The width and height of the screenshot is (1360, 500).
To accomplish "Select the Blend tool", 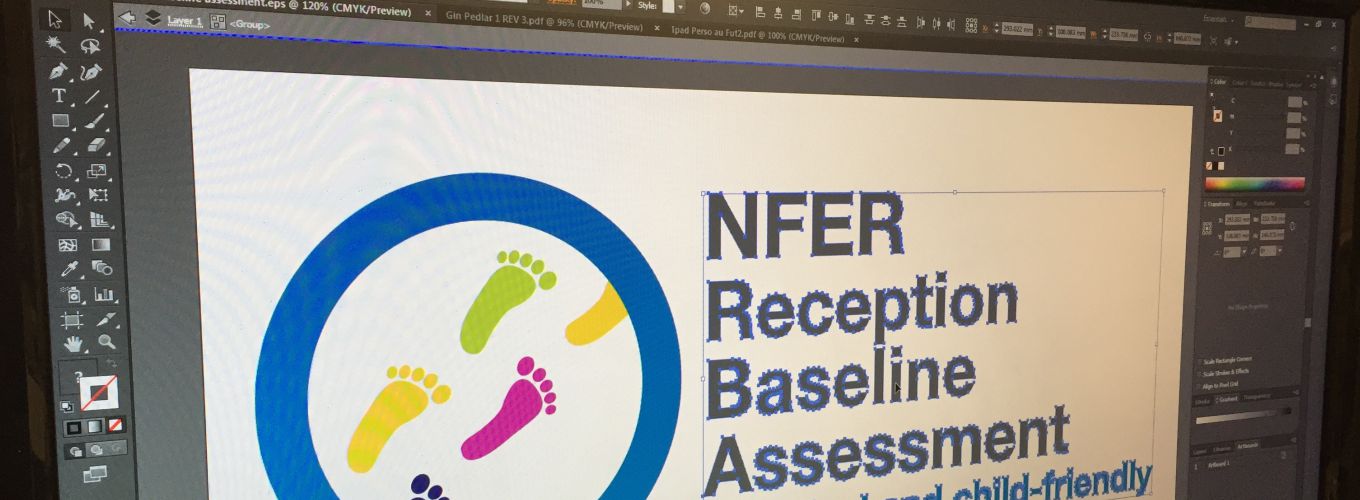I will pos(102,269).
